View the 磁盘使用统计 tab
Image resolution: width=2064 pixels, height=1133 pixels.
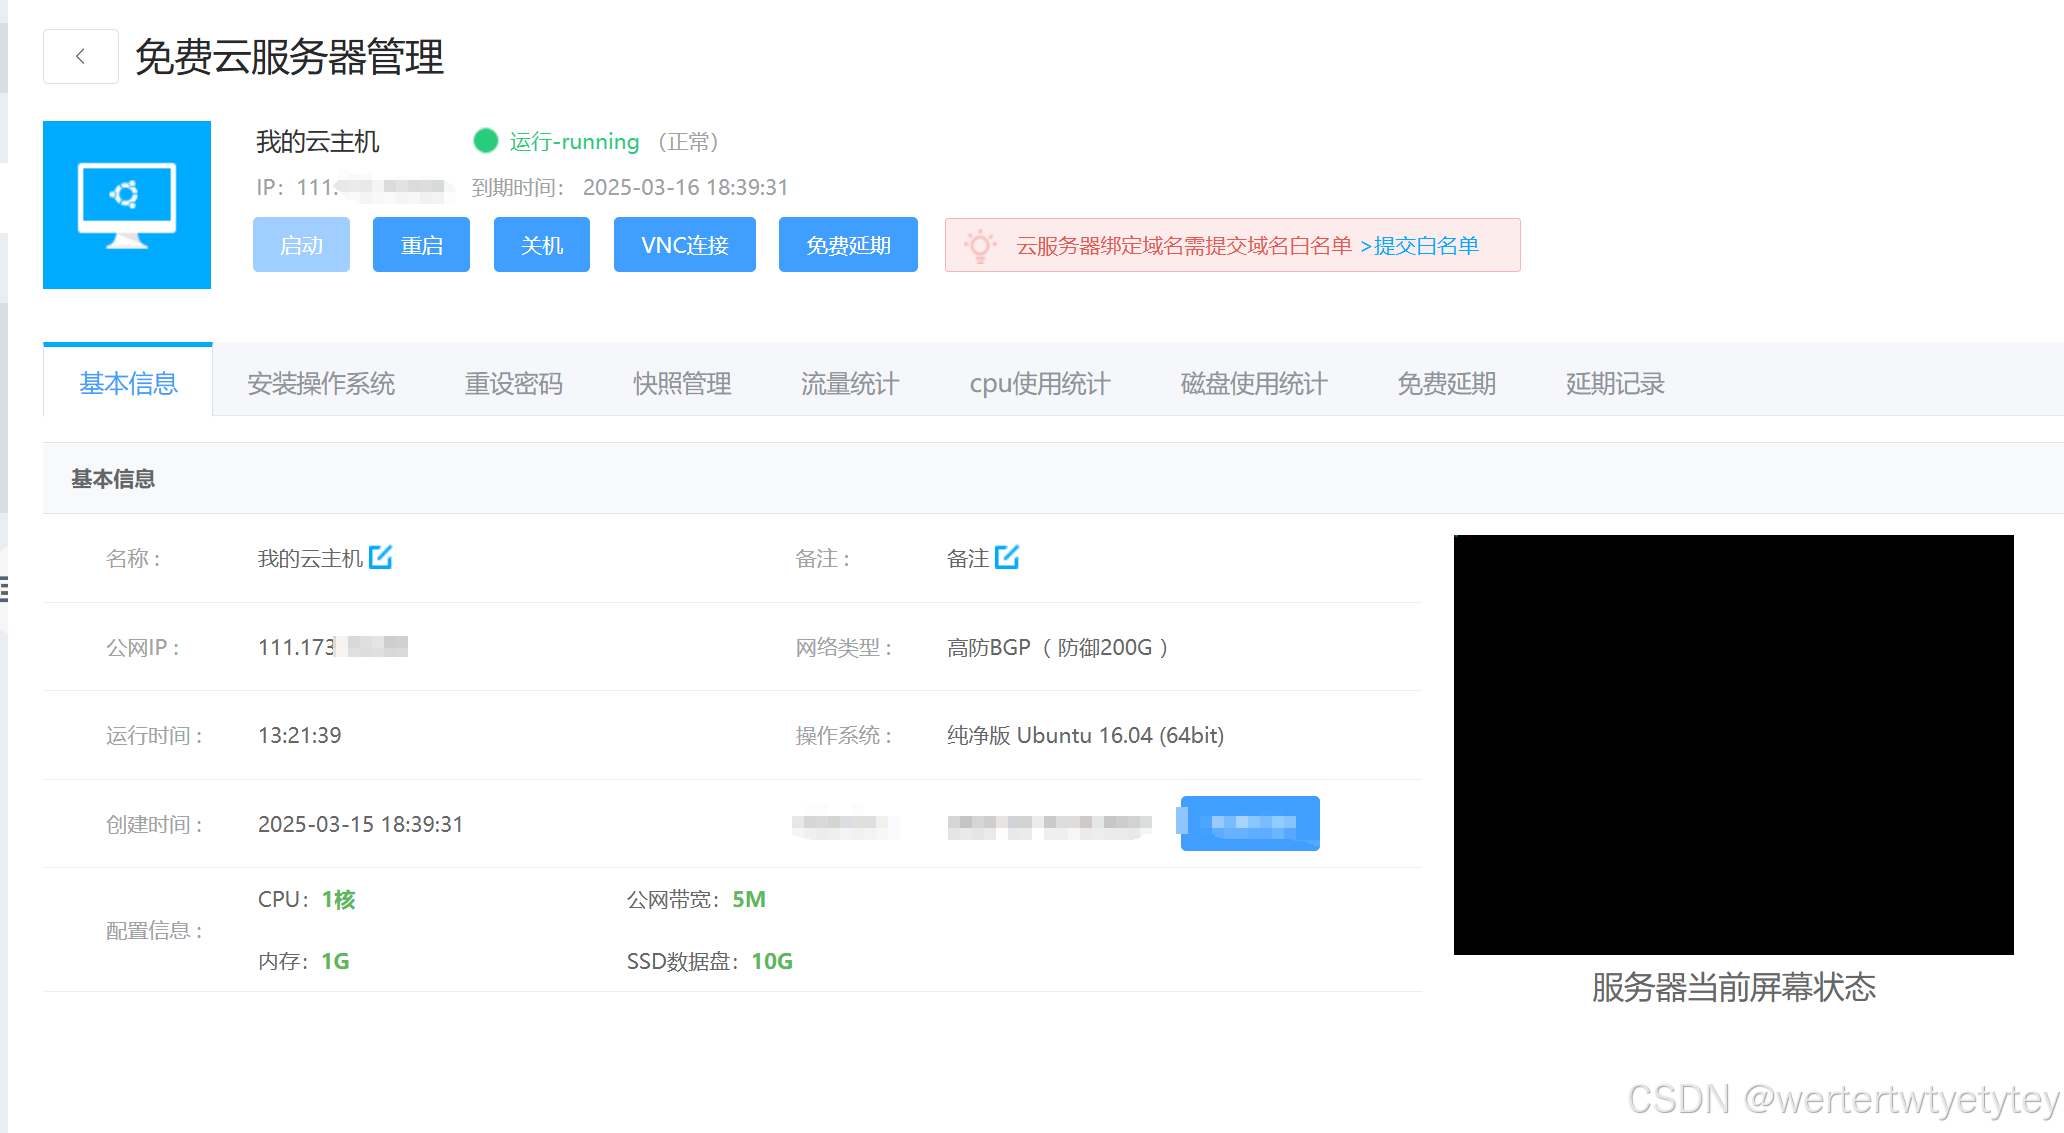[x=1253, y=383]
